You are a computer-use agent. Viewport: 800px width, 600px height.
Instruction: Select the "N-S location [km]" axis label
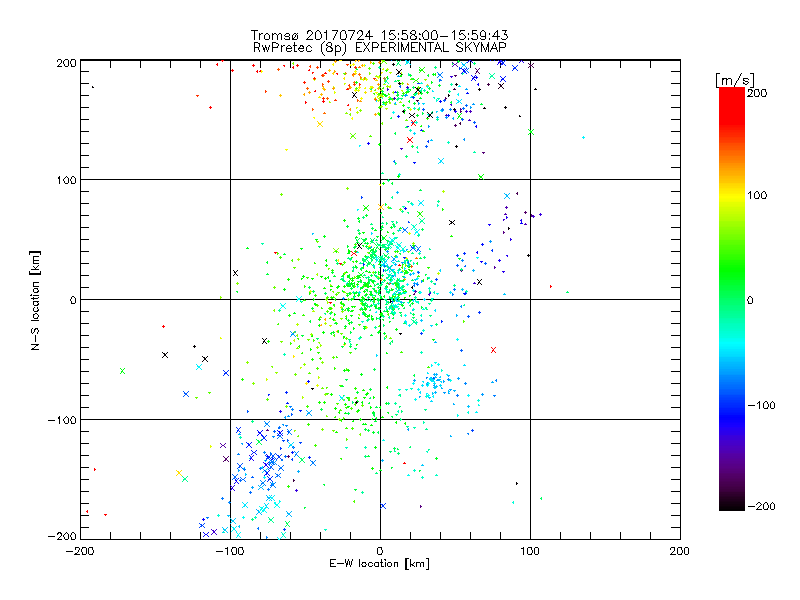pos(35,300)
